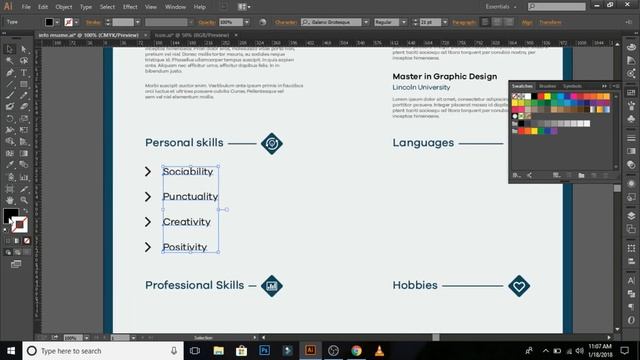Select align right paragraph button

click(x=509, y=22)
